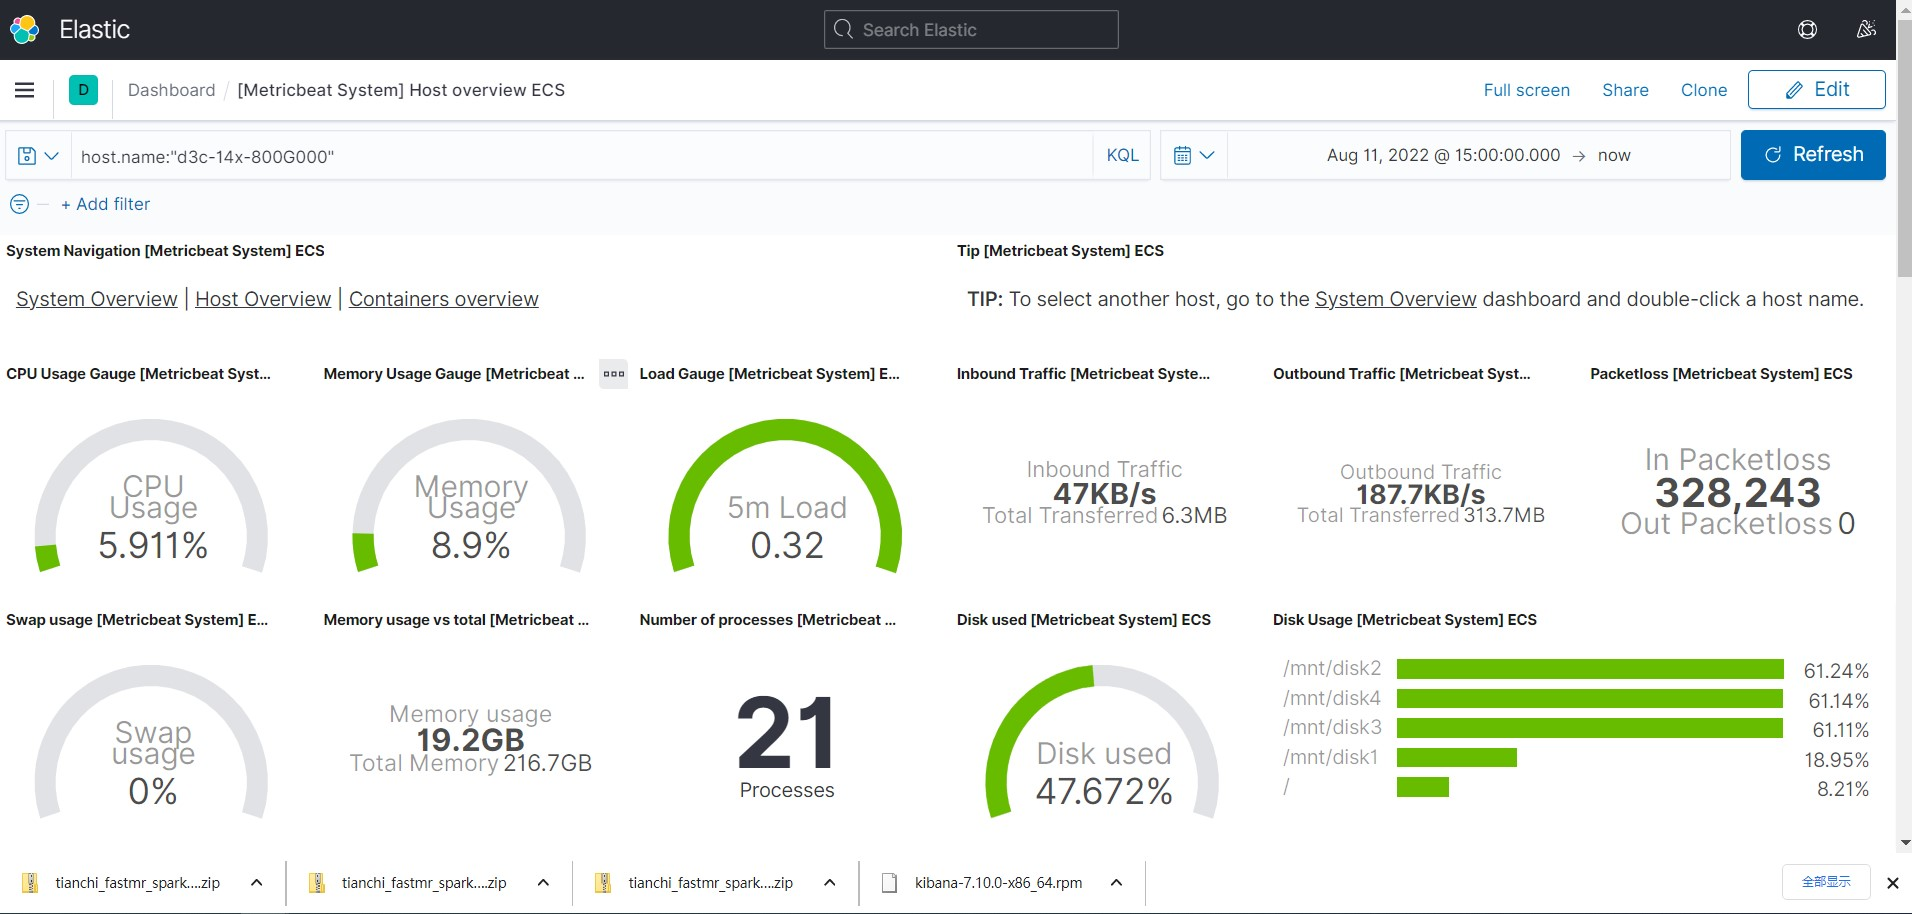The width and height of the screenshot is (1912, 914).
Task: Follow System Overview link in the tip
Action: [x=1395, y=299]
